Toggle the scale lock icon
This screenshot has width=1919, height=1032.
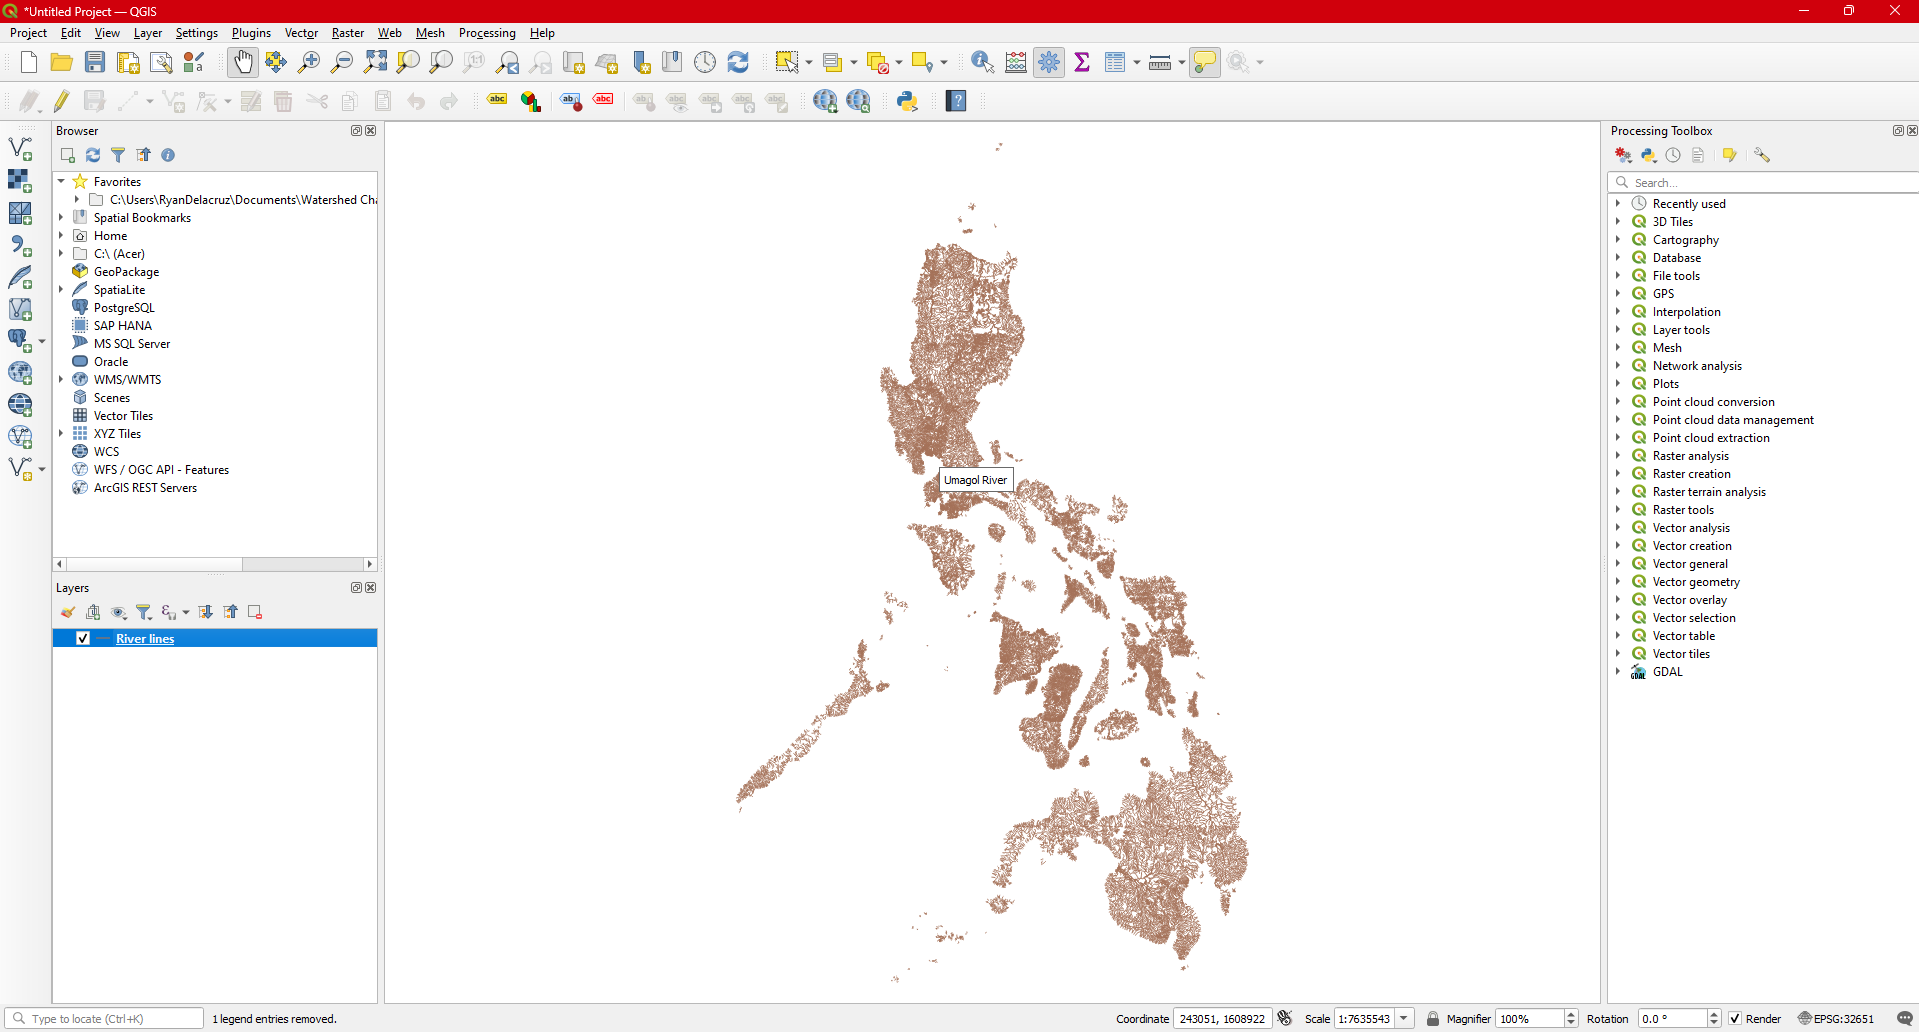[x=1433, y=1019]
